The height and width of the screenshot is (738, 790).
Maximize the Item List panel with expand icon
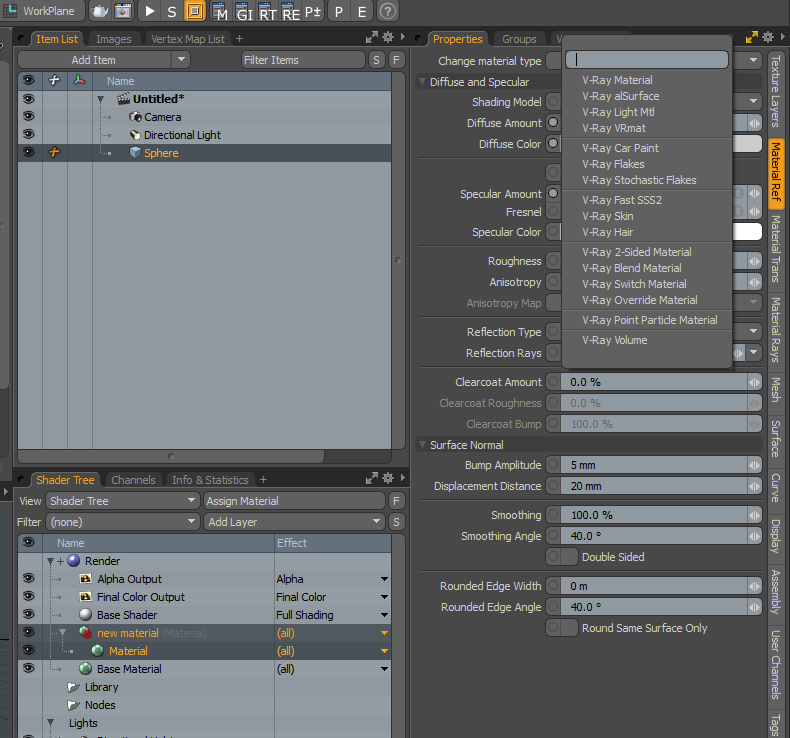(x=372, y=37)
